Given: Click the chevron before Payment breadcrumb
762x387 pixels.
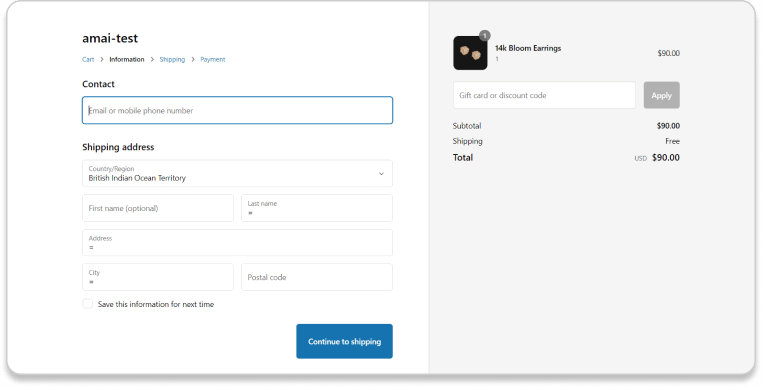Looking at the screenshot, I should pos(193,59).
